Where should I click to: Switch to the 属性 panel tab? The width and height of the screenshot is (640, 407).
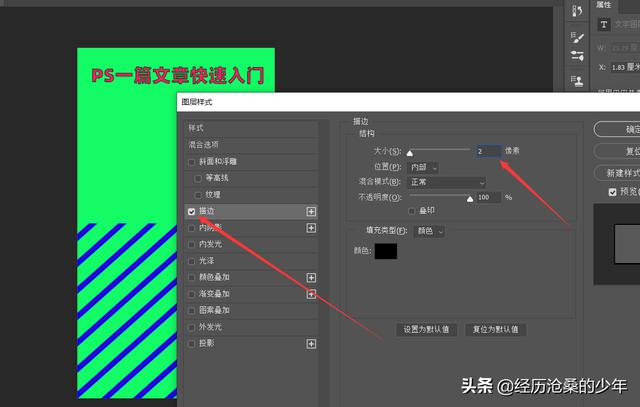tap(604, 5)
